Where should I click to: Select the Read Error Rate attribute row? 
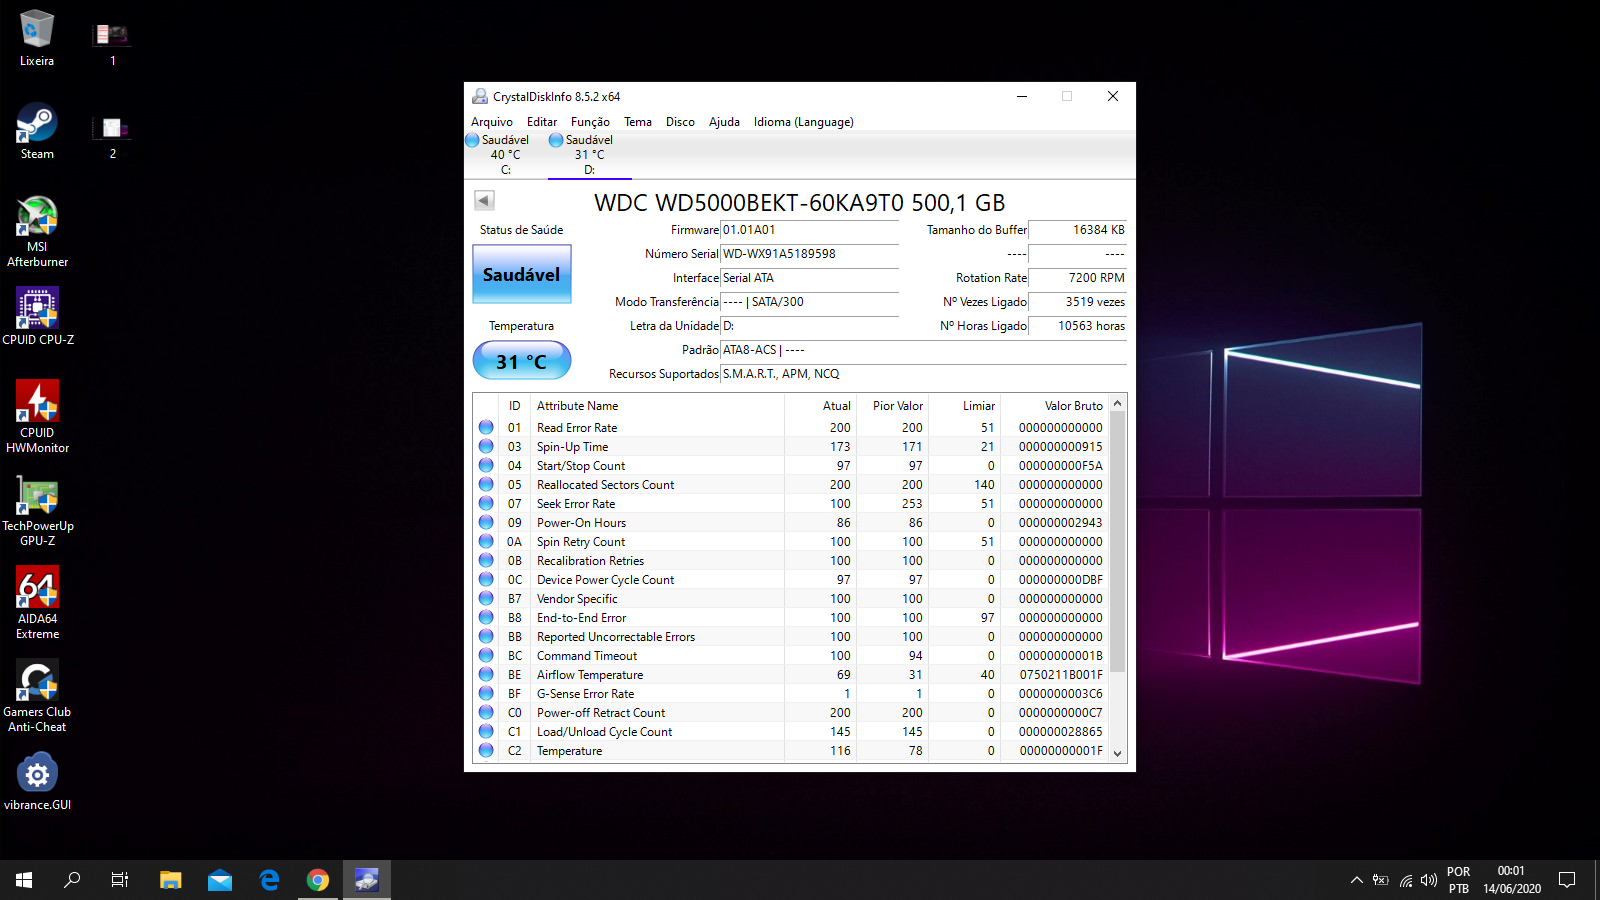pos(791,428)
